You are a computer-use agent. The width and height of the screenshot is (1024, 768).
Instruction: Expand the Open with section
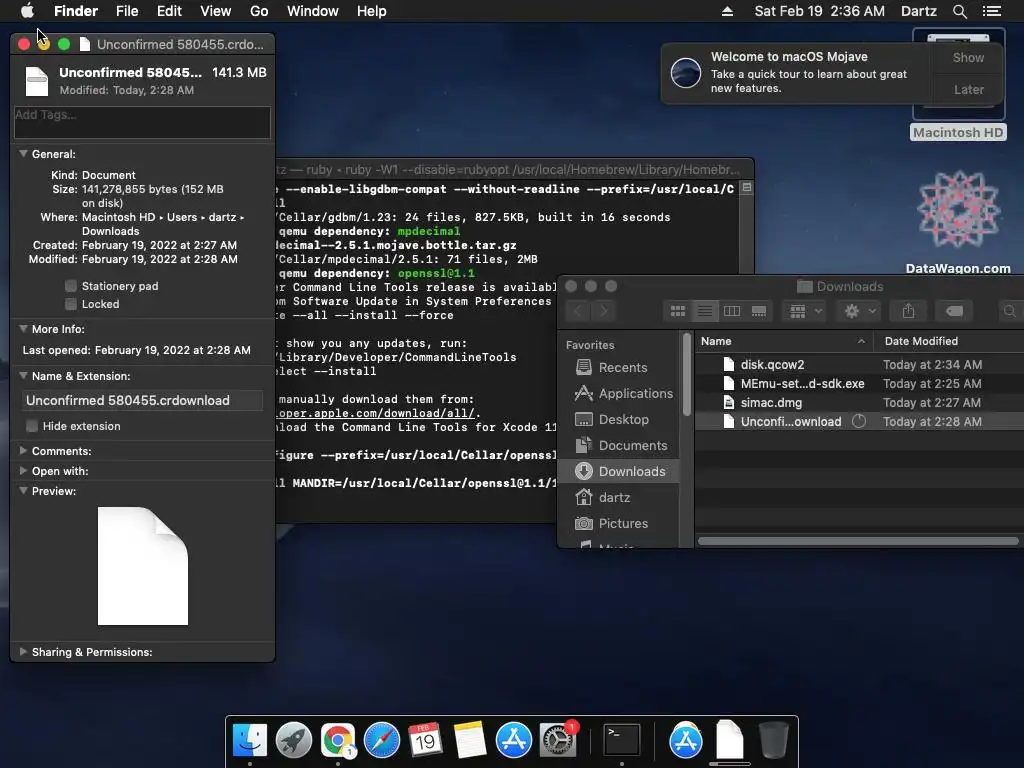click(24, 471)
